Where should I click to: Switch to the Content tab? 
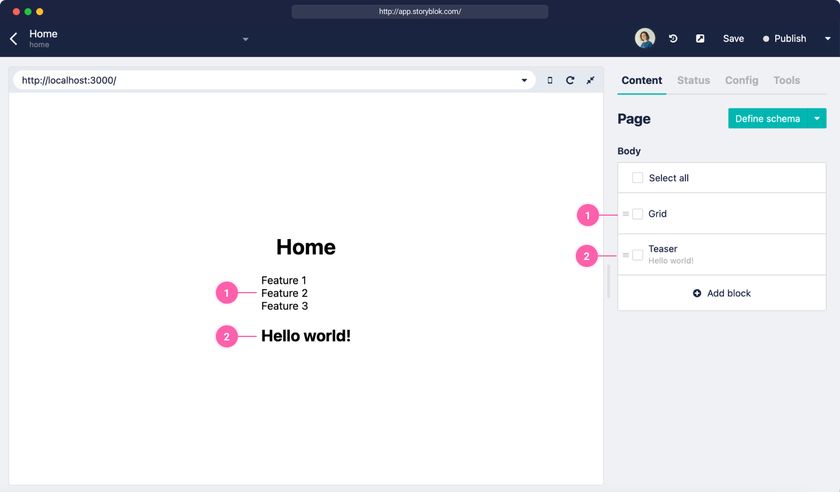pos(641,80)
